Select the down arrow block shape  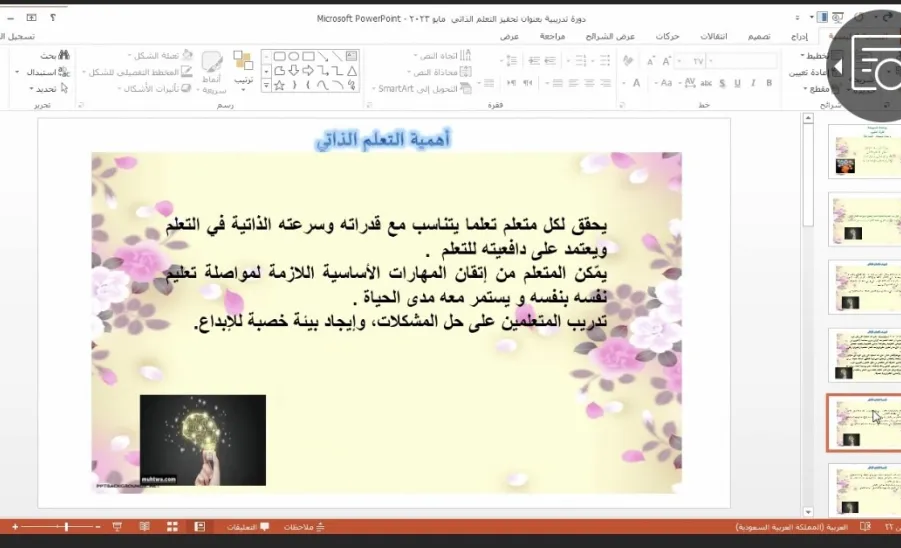pyautogui.click(x=294, y=71)
